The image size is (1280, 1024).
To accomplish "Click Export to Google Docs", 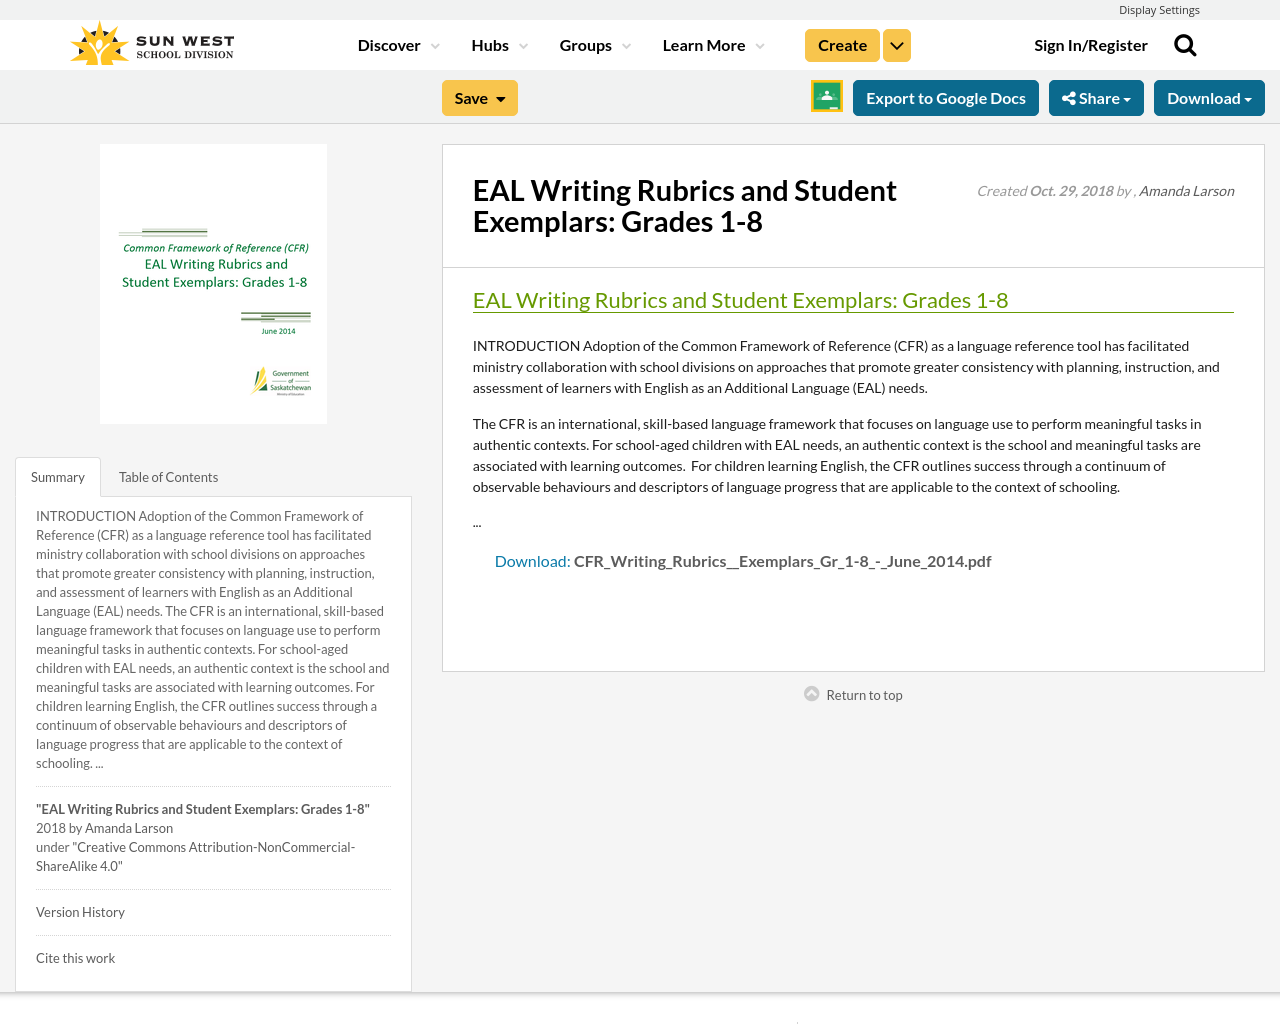I will pos(945,97).
